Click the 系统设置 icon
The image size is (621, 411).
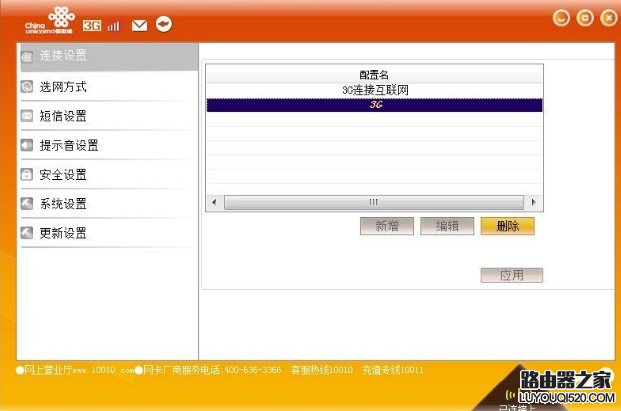(x=27, y=204)
